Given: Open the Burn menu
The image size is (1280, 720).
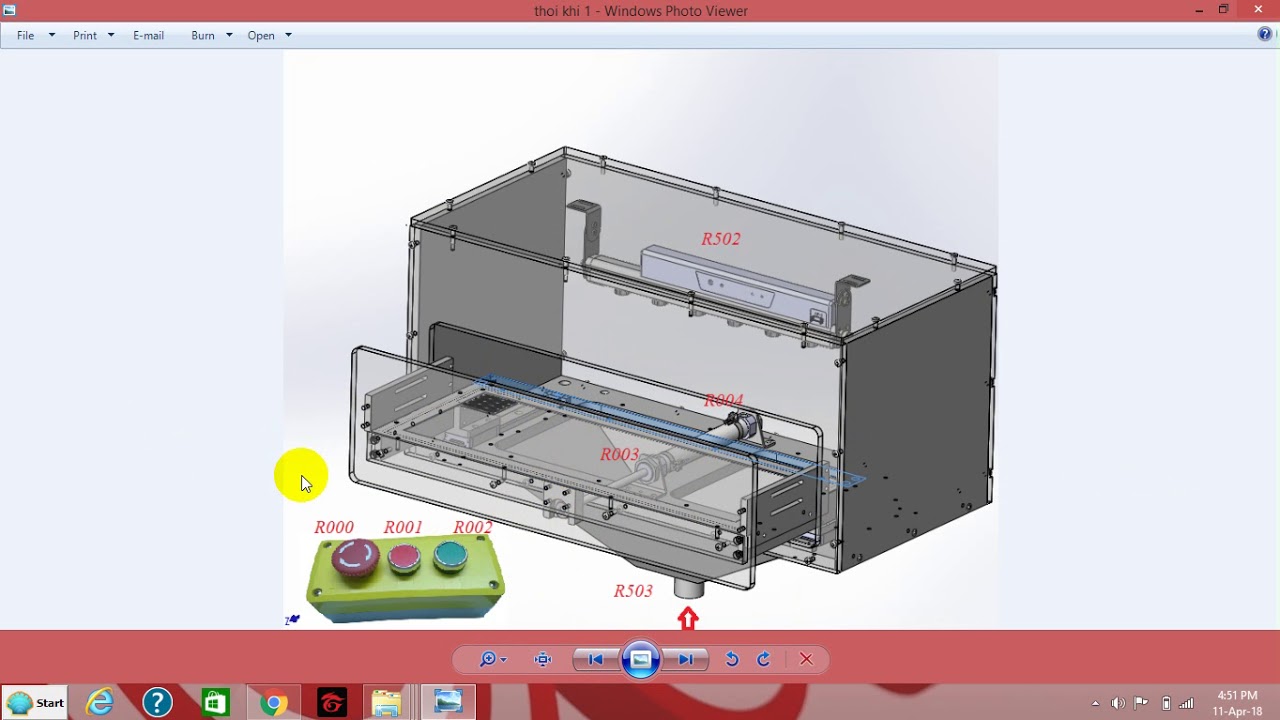Looking at the screenshot, I should tap(203, 35).
